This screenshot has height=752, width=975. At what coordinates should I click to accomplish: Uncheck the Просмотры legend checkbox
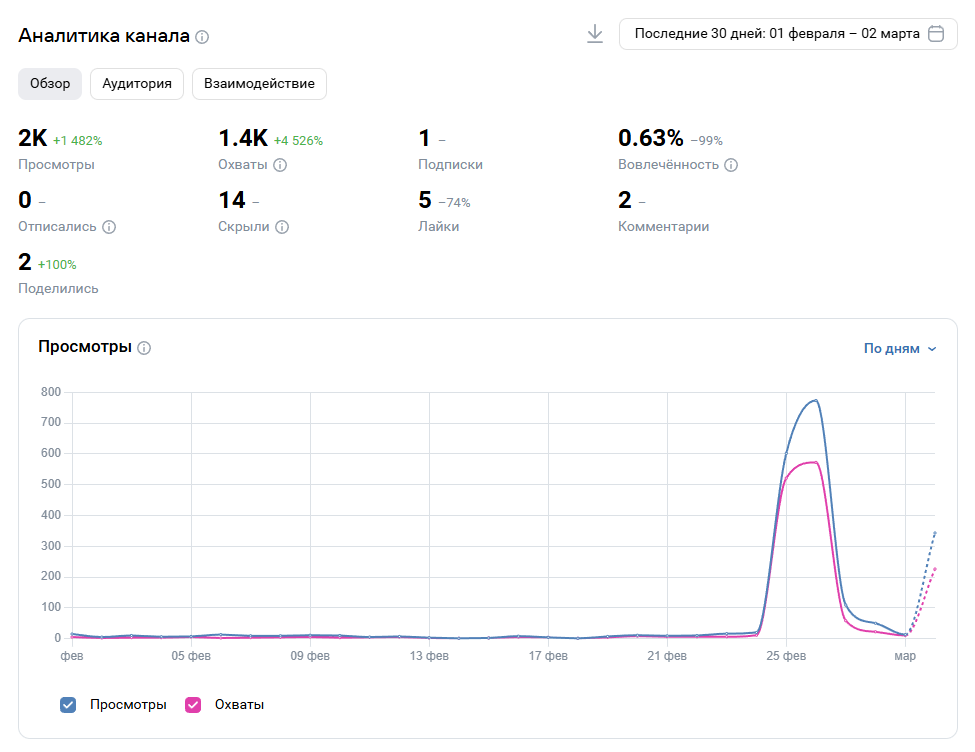(x=68, y=705)
